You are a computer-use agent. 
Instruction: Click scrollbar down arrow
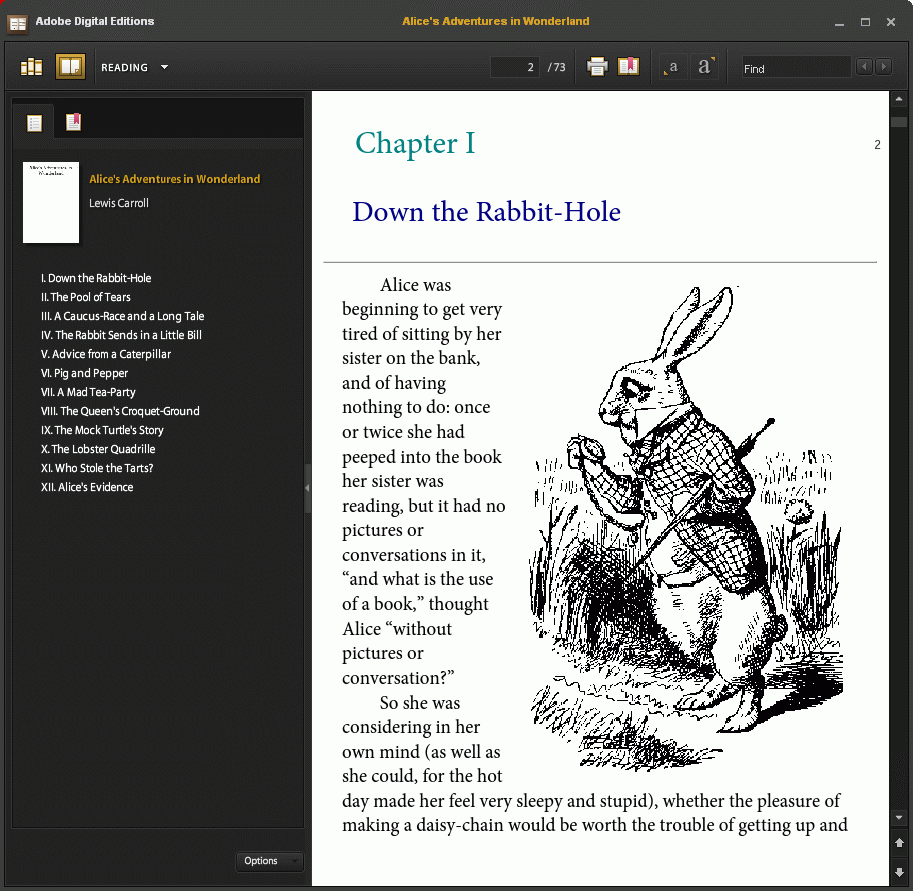pos(898,818)
